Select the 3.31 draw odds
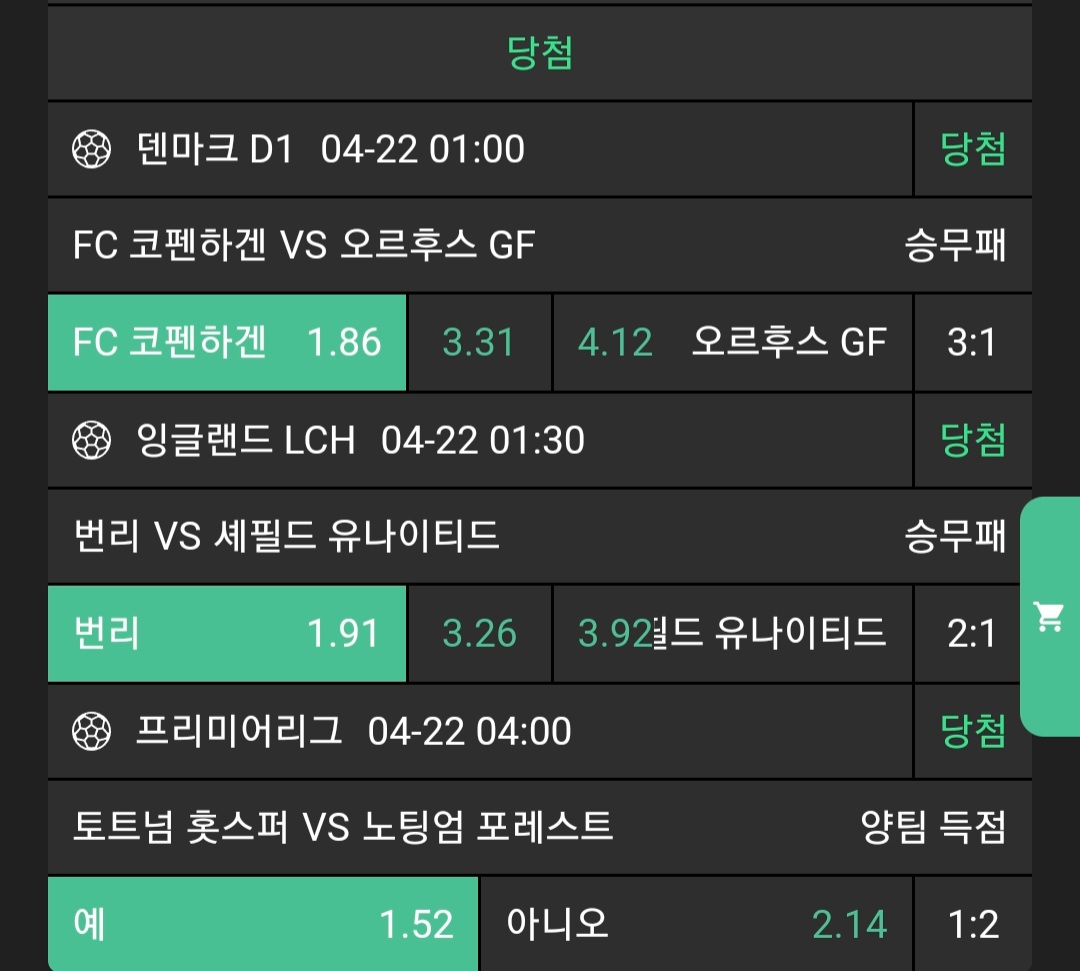This screenshot has height=971, width=1080. click(x=479, y=343)
